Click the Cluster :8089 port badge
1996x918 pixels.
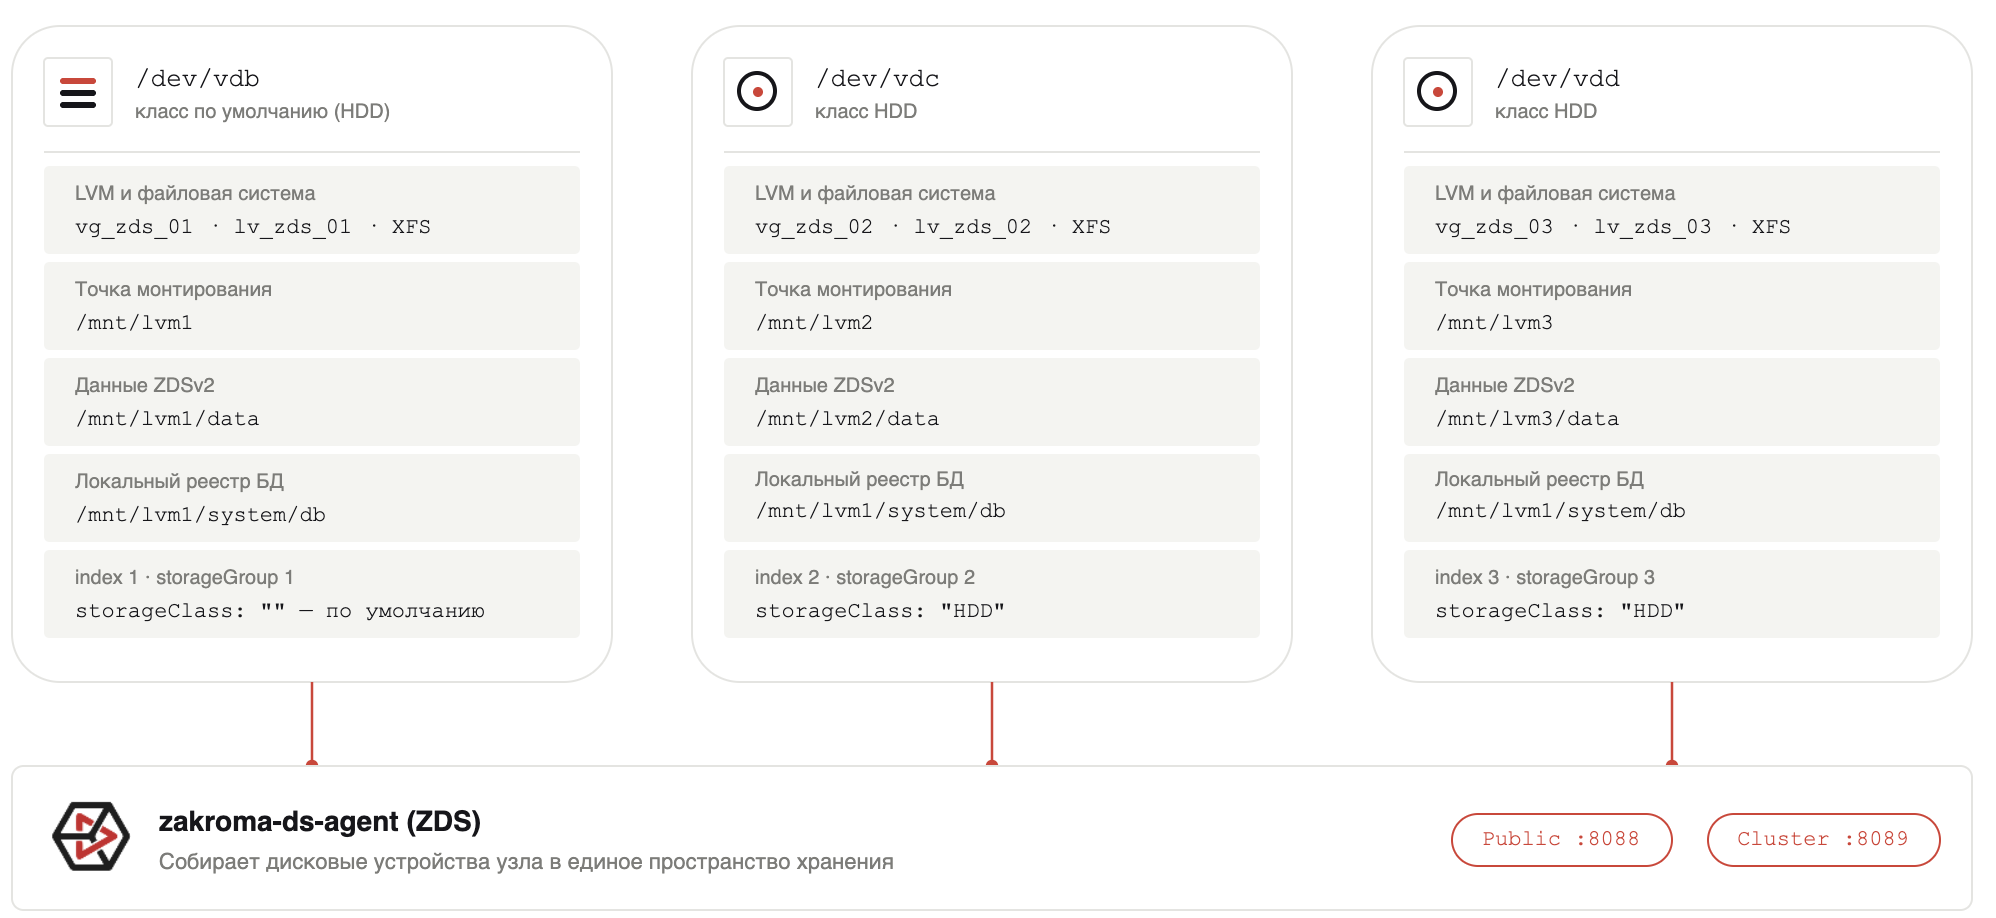point(1823,840)
